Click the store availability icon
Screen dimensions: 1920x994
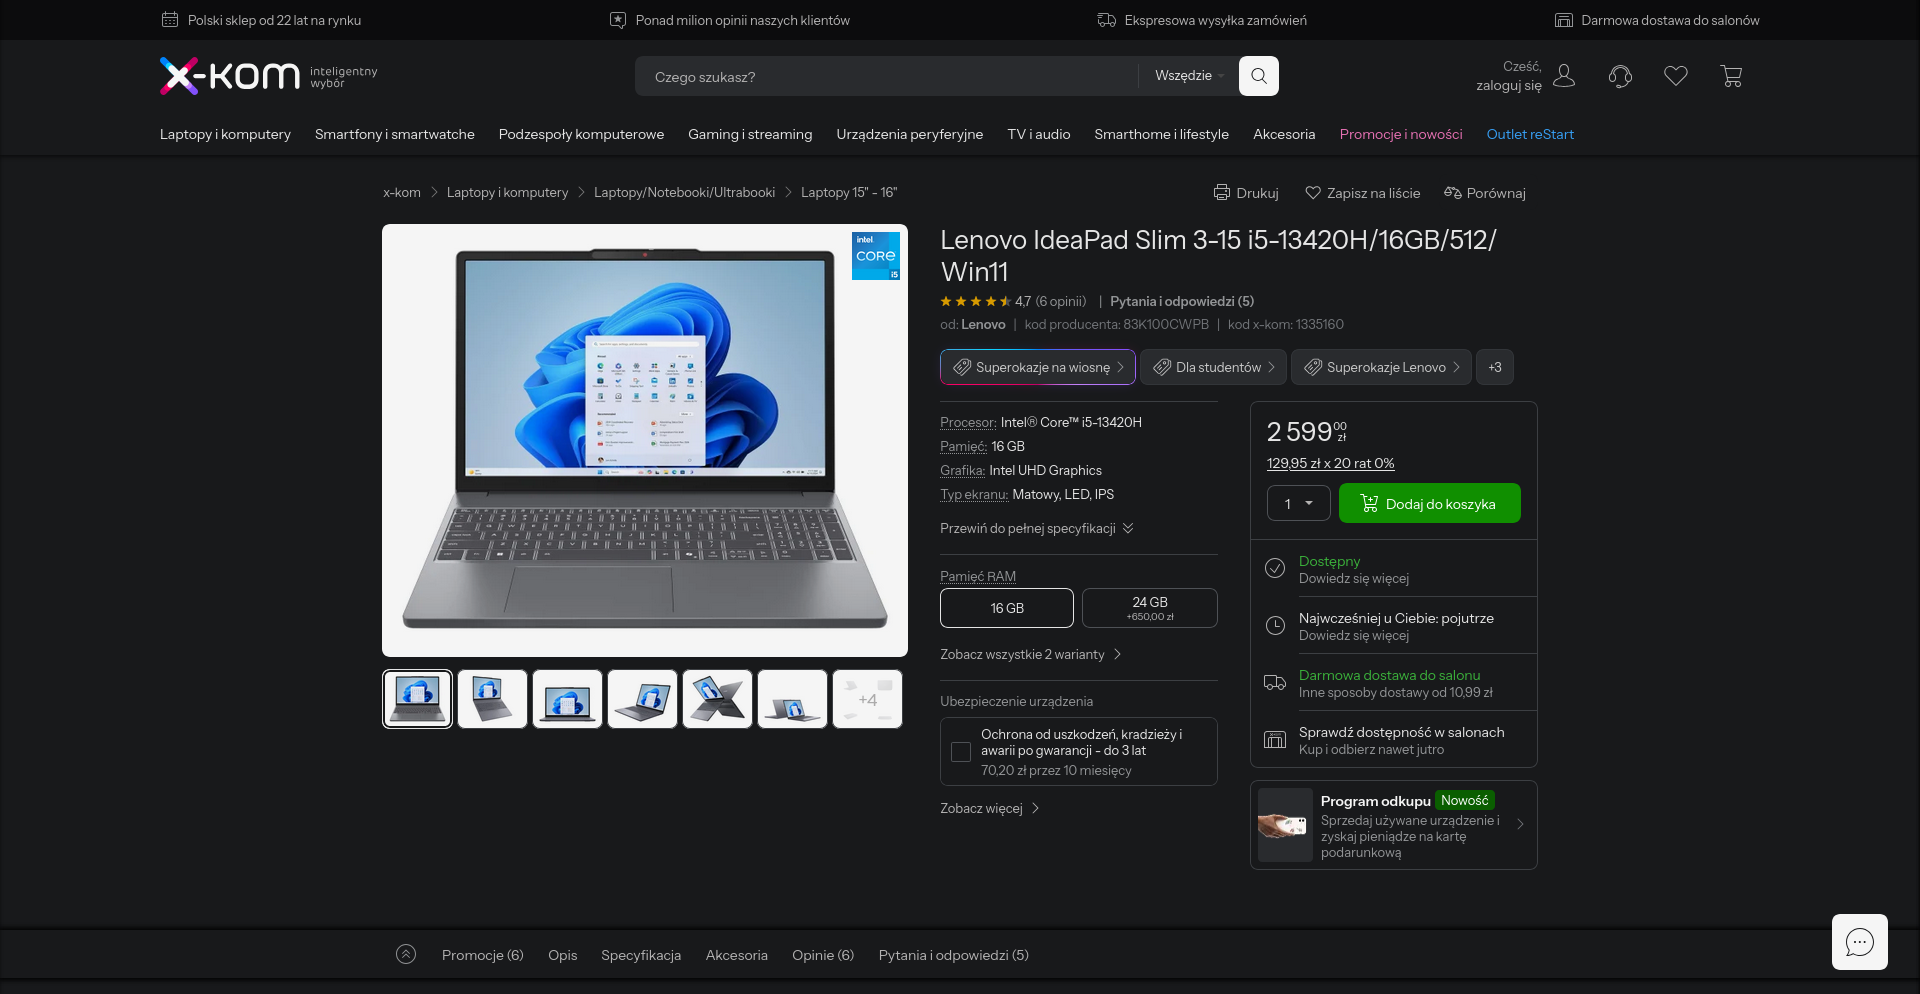point(1275,739)
